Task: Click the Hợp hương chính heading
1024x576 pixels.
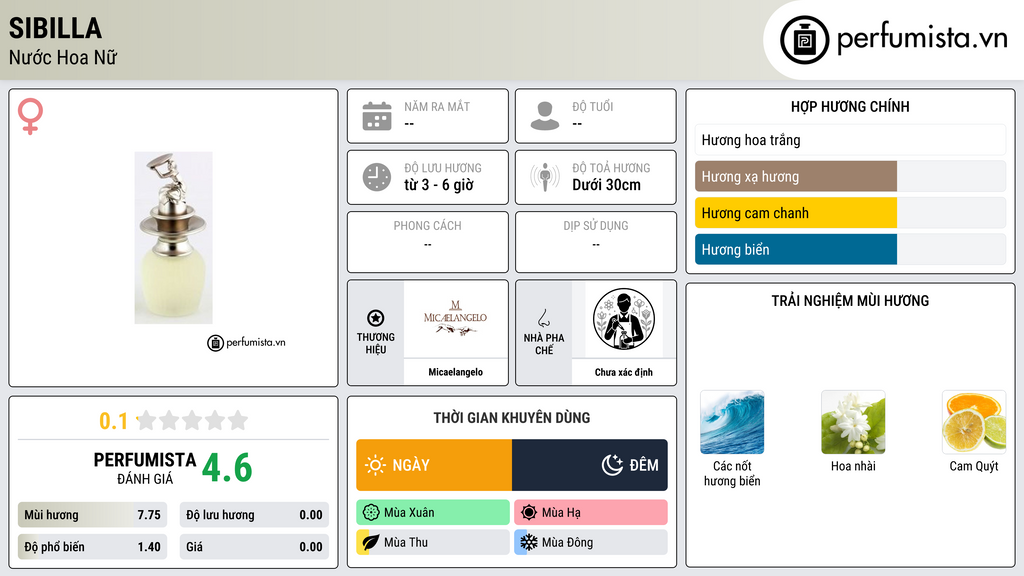Action: coord(850,106)
